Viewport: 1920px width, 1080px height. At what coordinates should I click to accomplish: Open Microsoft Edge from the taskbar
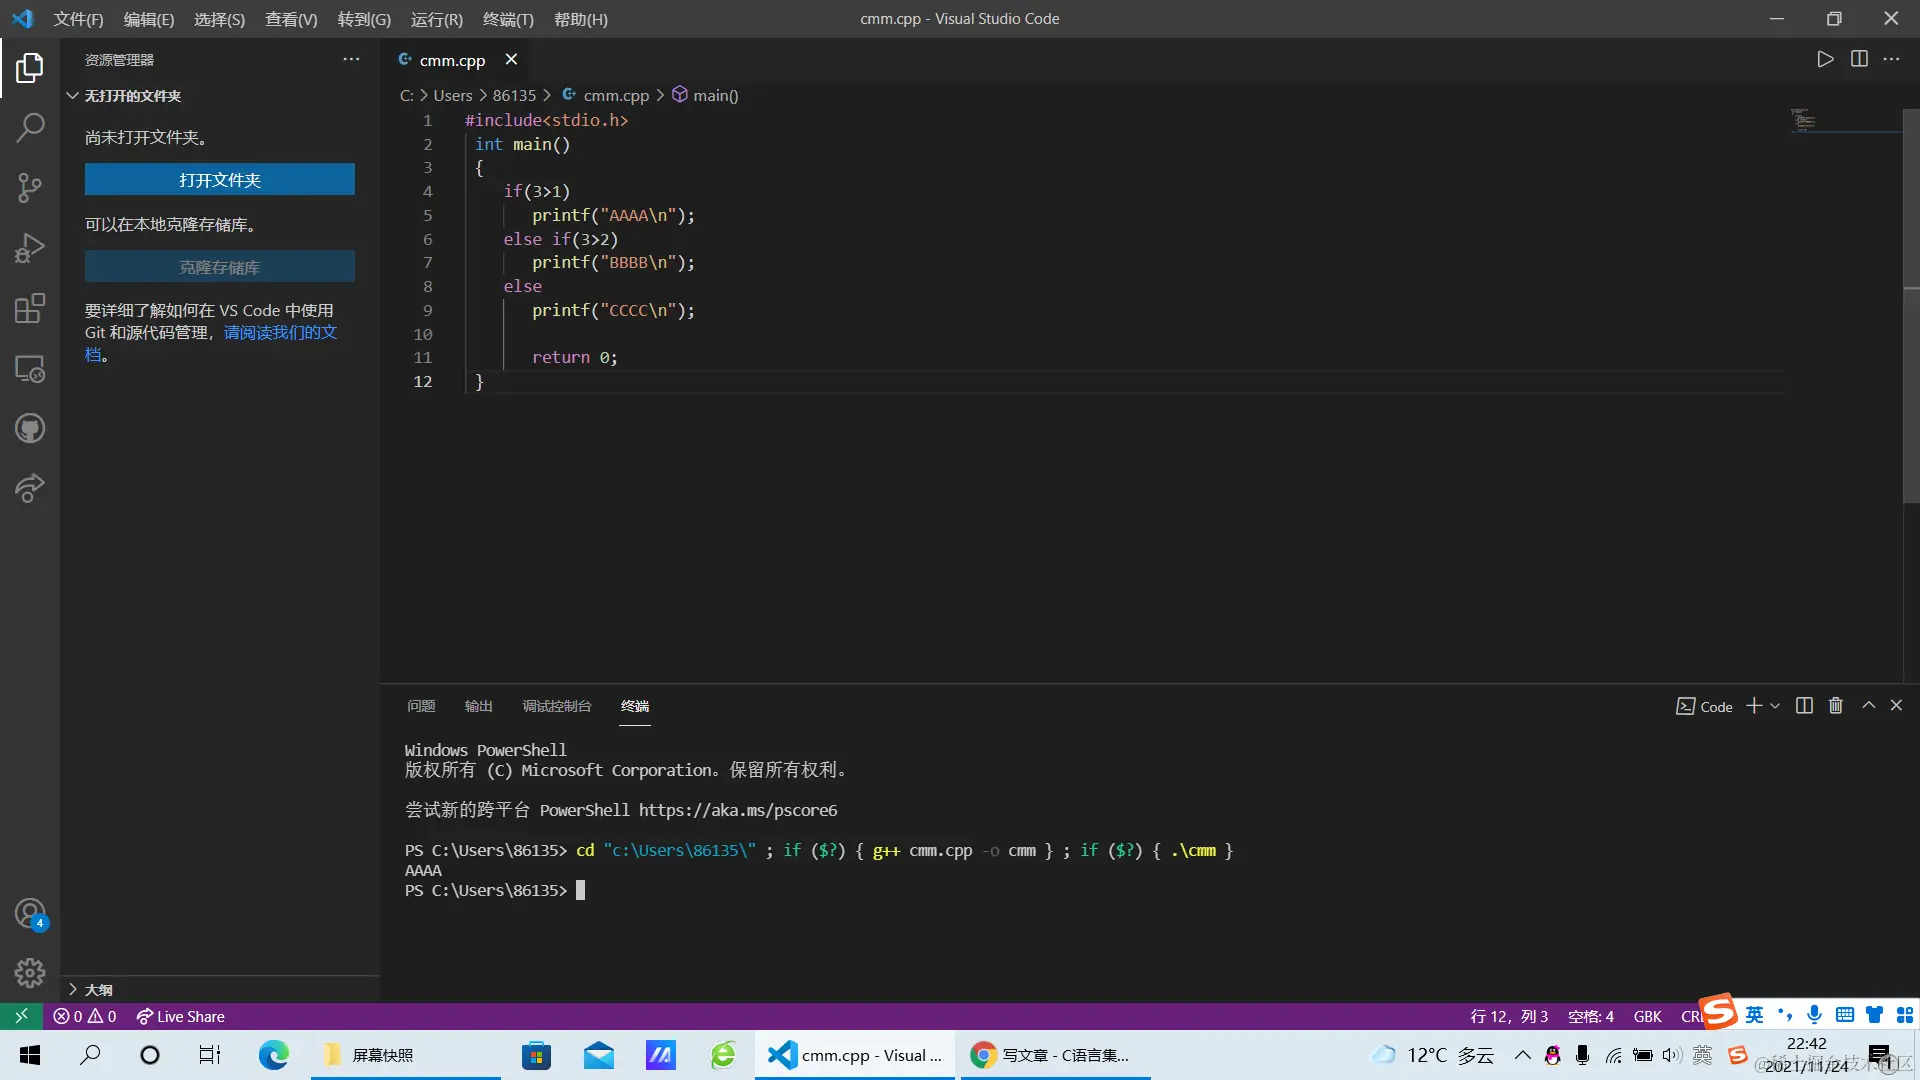[273, 1055]
